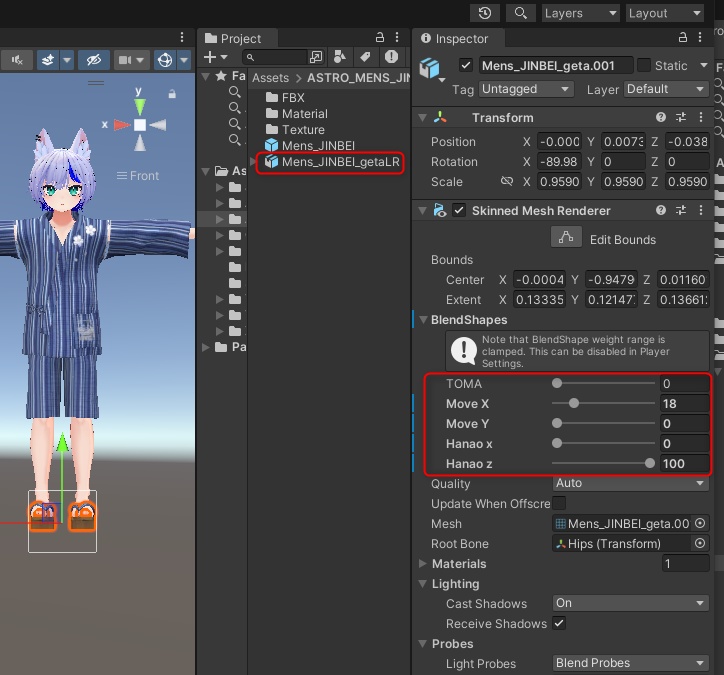Open Static flags dropdown arrow
This screenshot has width=724, height=675.
[703, 65]
